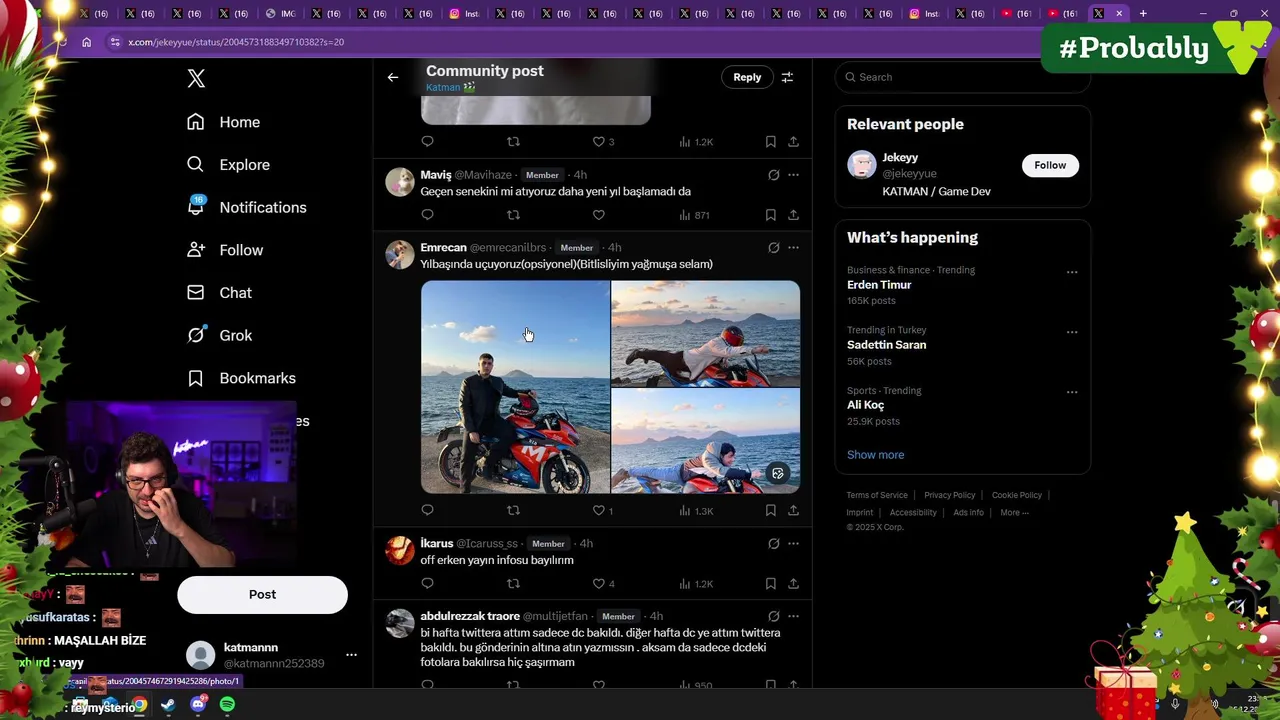
Task: Bookmark Emrecan's post
Action: pos(770,511)
